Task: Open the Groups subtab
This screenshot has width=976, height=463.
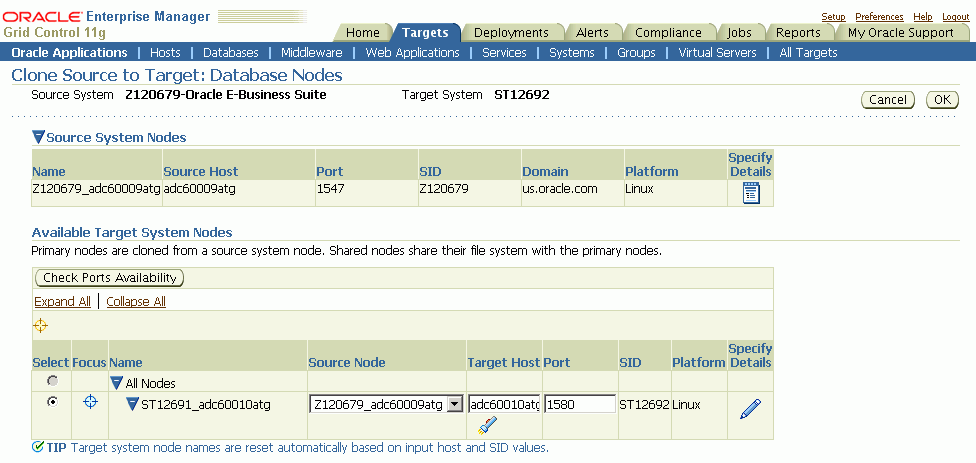Action: 636,53
